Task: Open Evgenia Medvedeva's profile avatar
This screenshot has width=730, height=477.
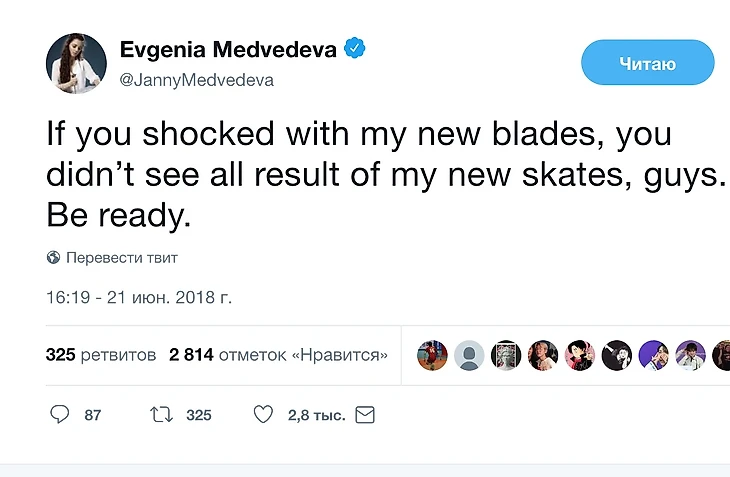Action: tap(76, 64)
